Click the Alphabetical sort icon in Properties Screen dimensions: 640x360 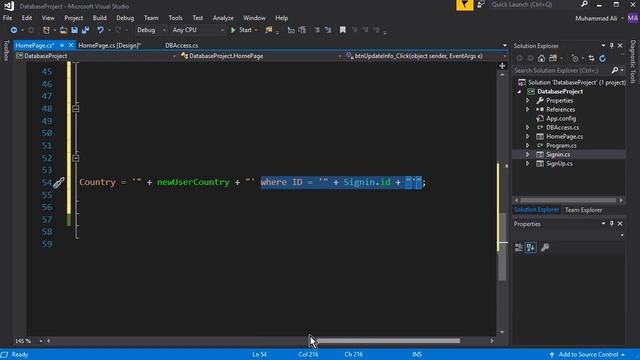(x=531, y=247)
